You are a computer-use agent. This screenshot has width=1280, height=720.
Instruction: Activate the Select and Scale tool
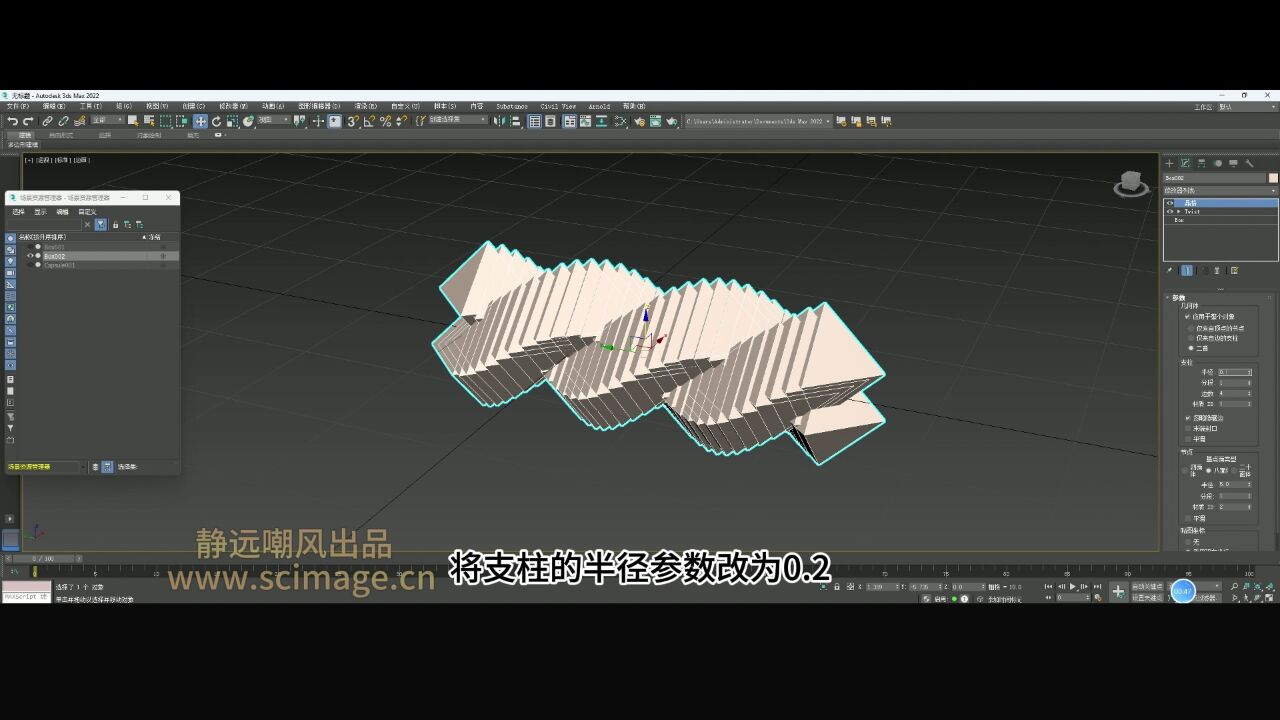[x=232, y=121]
